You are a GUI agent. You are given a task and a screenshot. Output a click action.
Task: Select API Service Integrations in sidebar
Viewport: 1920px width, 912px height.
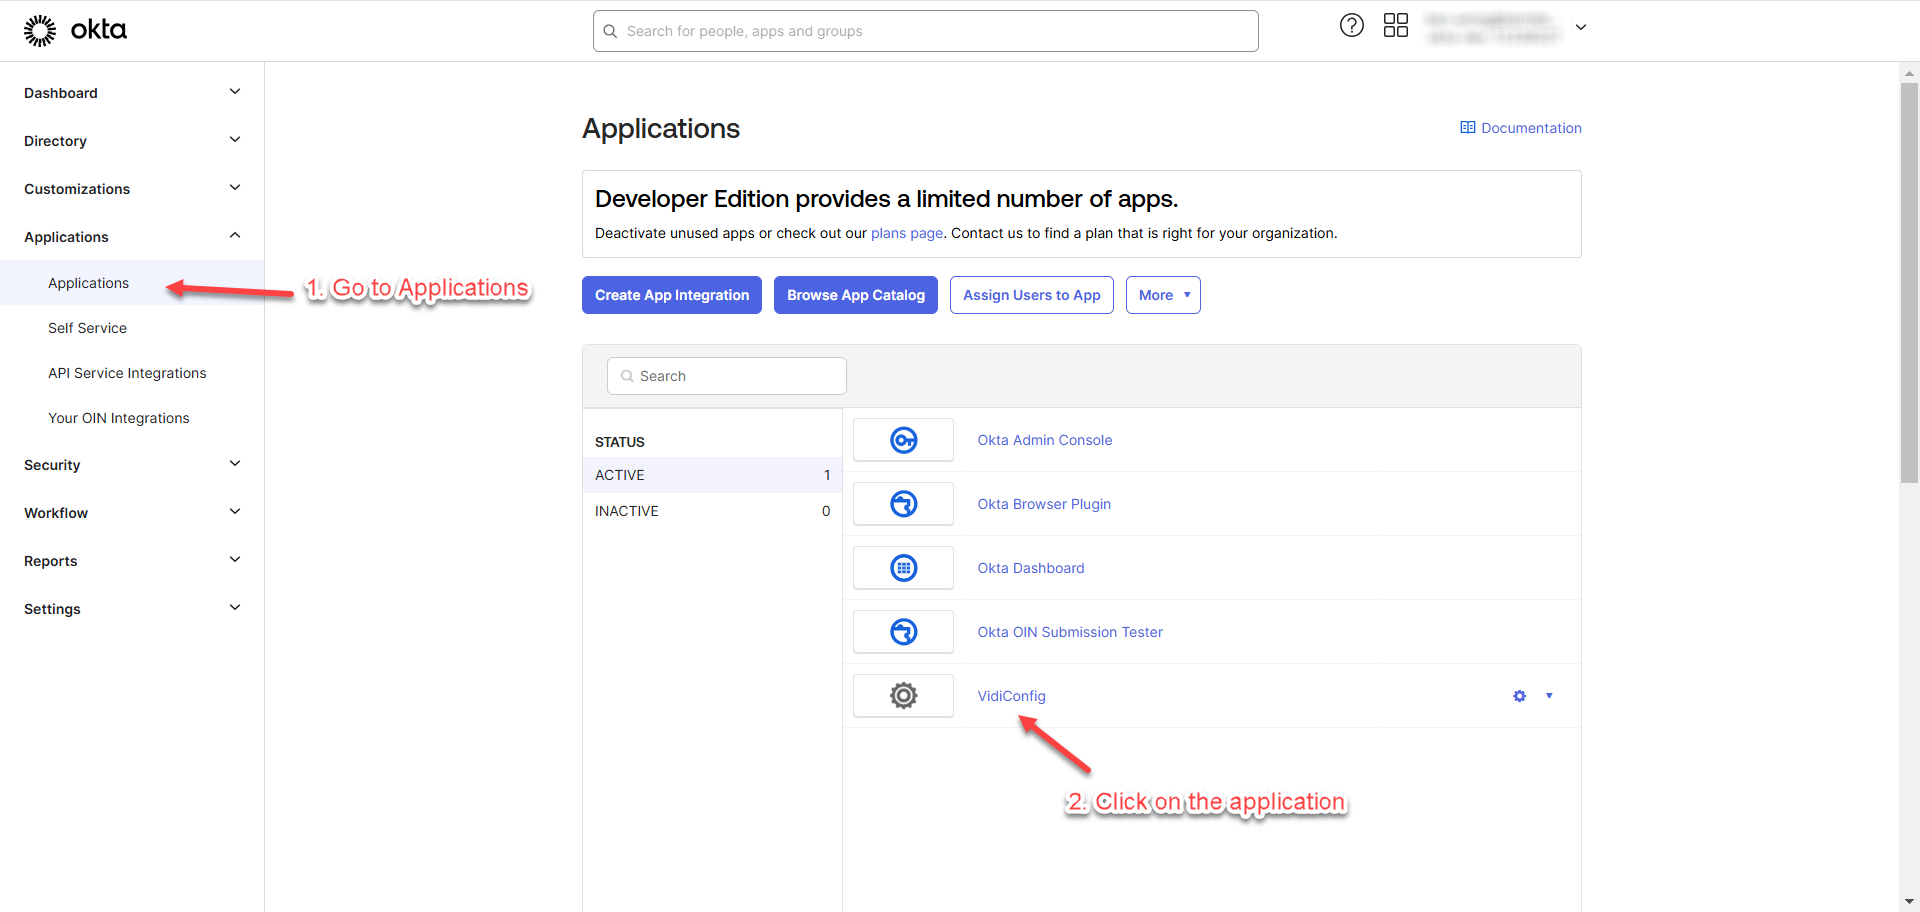coord(127,373)
